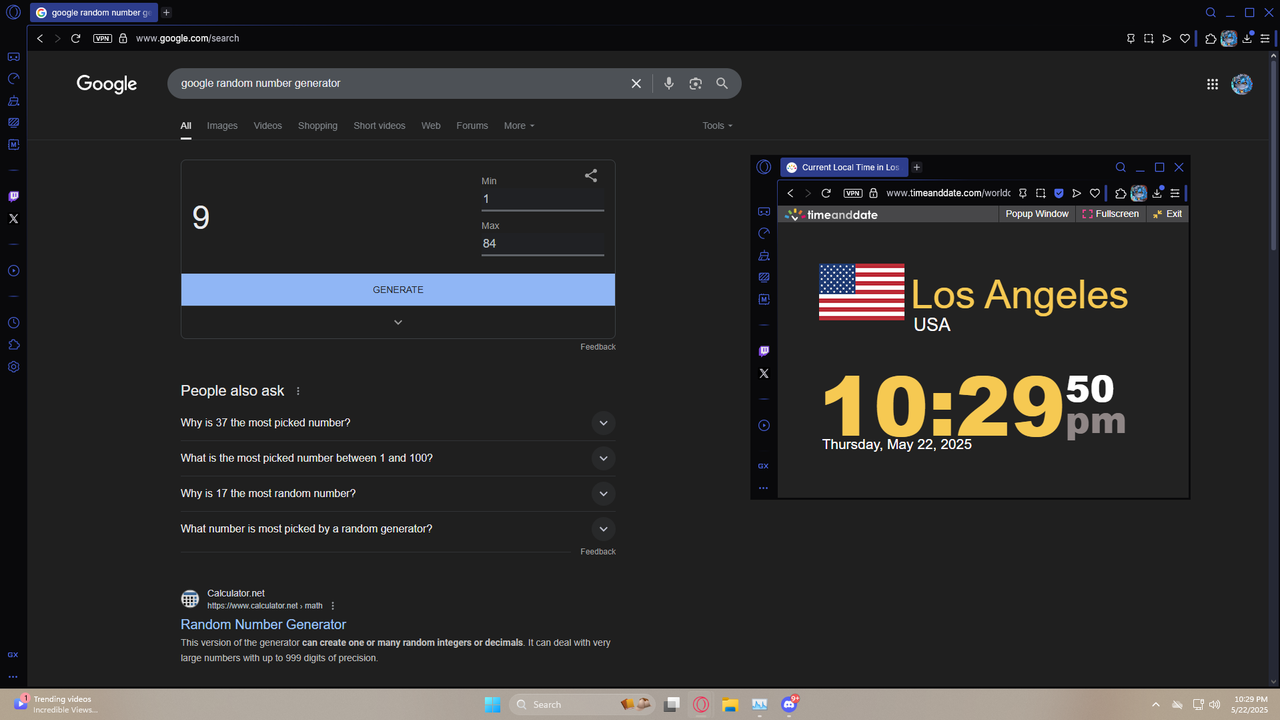Switch to Short videos search tab

click(379, 126)
